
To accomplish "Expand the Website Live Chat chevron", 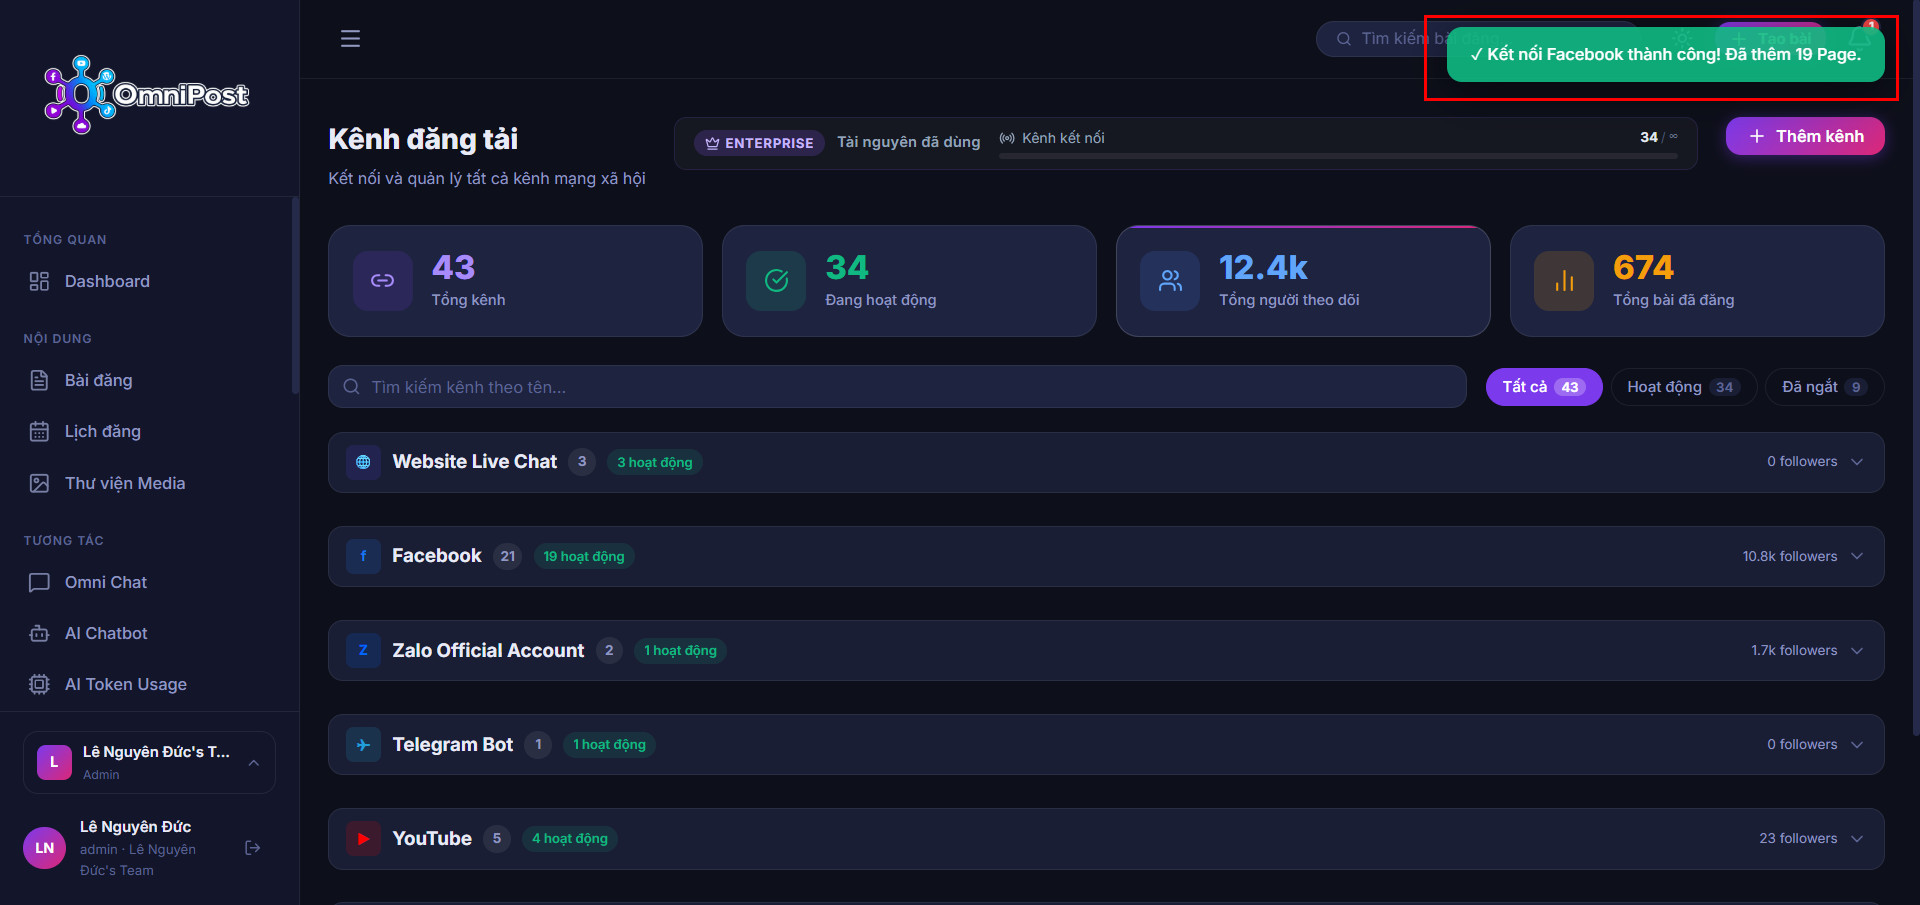I will pyautogui.click(x=1857, y=462).
